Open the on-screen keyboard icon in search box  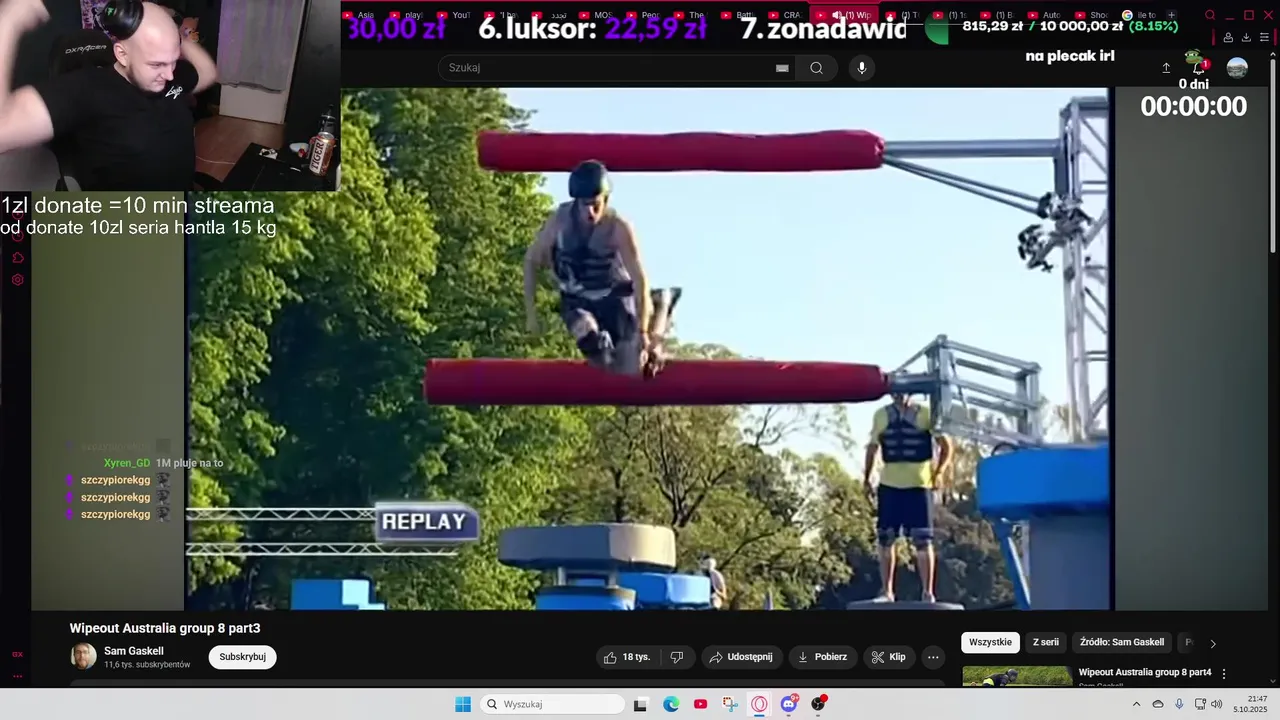[782, 68]
